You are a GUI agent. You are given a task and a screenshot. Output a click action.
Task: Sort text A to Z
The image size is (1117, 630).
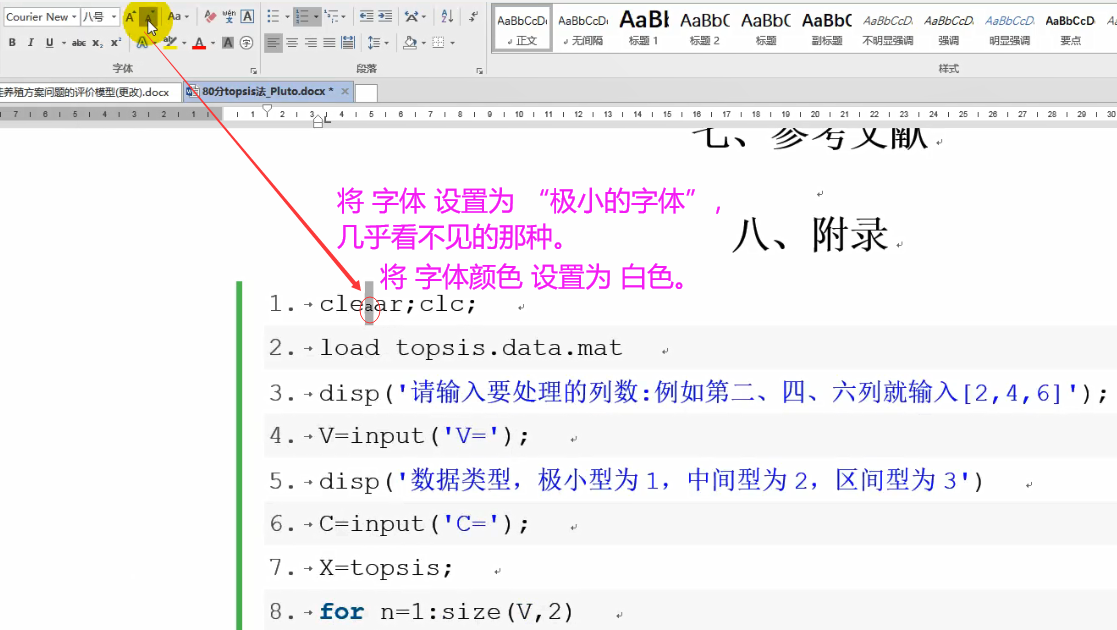[x=447, y=16]
